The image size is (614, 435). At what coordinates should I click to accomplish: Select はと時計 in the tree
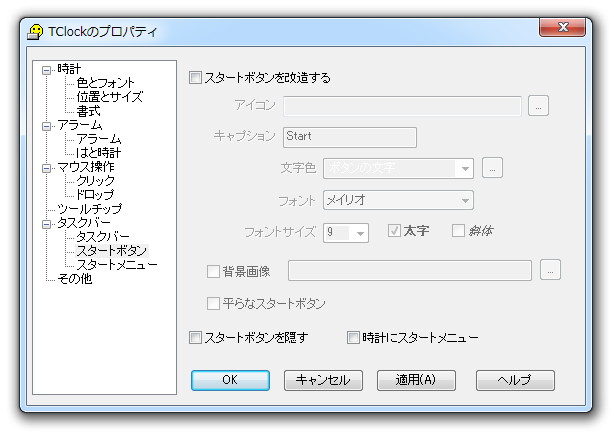tap(98, 153)
